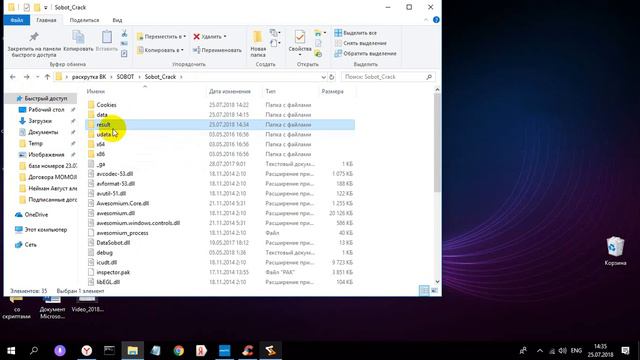Select all (Выделить все)

(356, 33)
